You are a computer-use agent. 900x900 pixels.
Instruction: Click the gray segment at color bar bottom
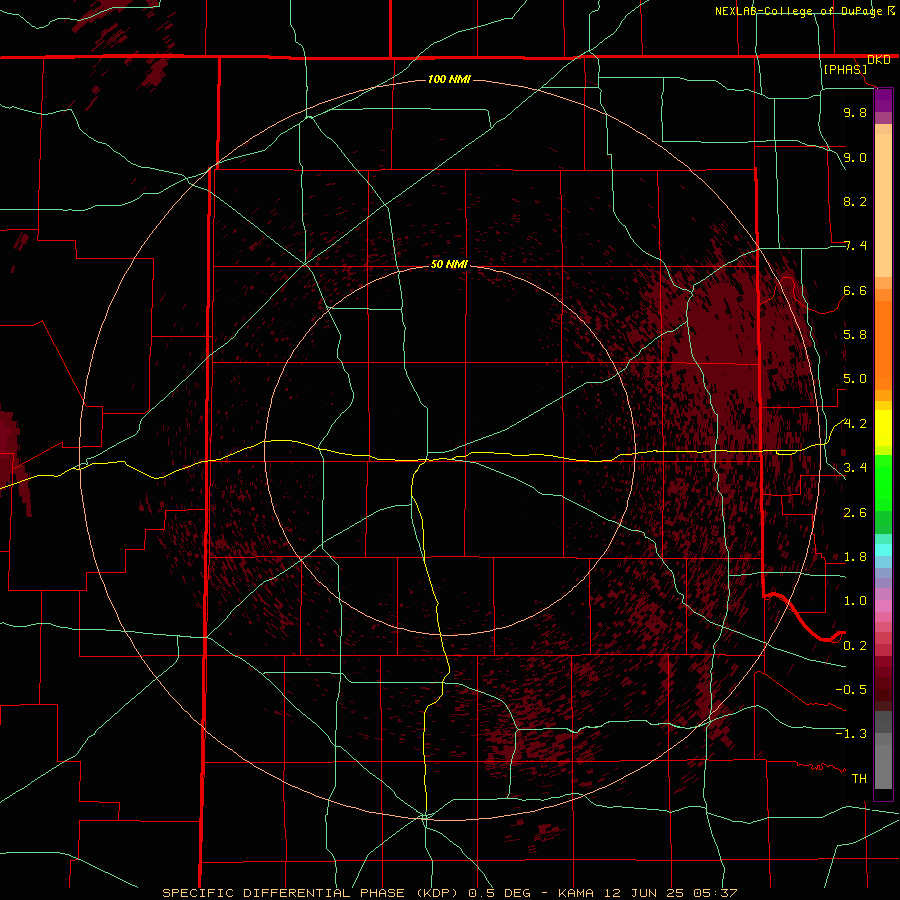883,769
